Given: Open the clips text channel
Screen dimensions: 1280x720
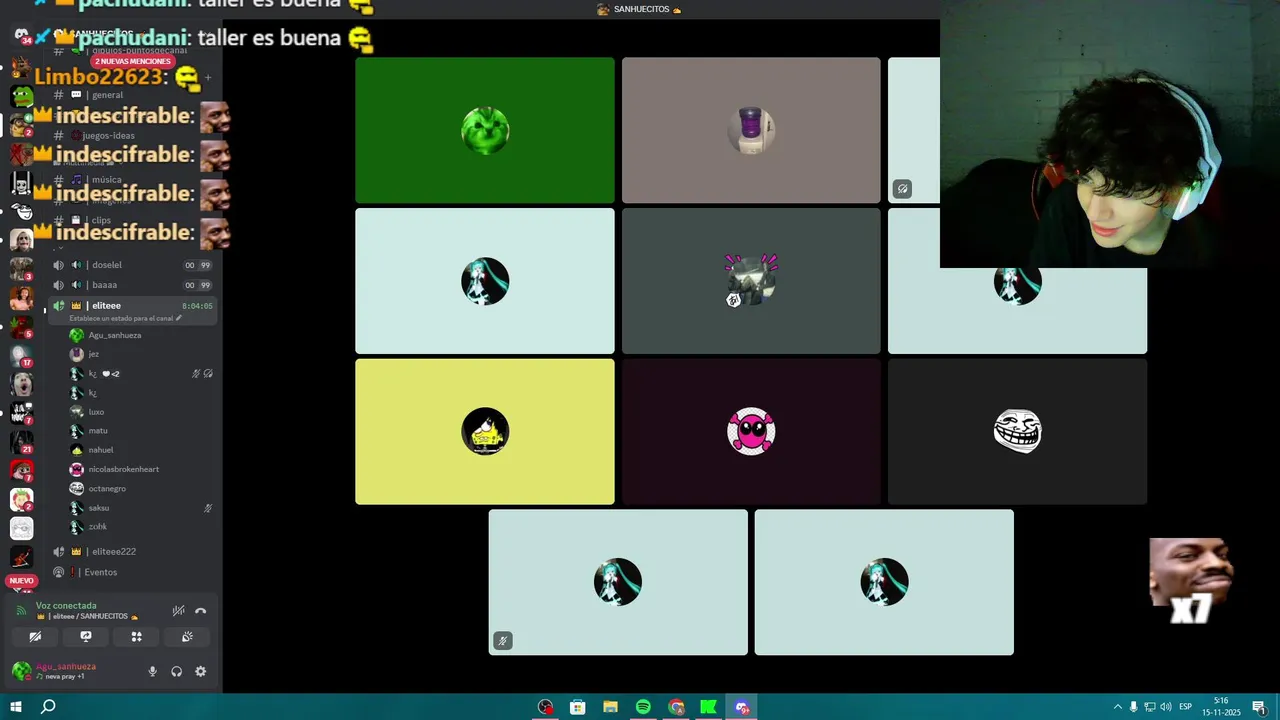Looking at the screenshot, I should pos(132,220).
